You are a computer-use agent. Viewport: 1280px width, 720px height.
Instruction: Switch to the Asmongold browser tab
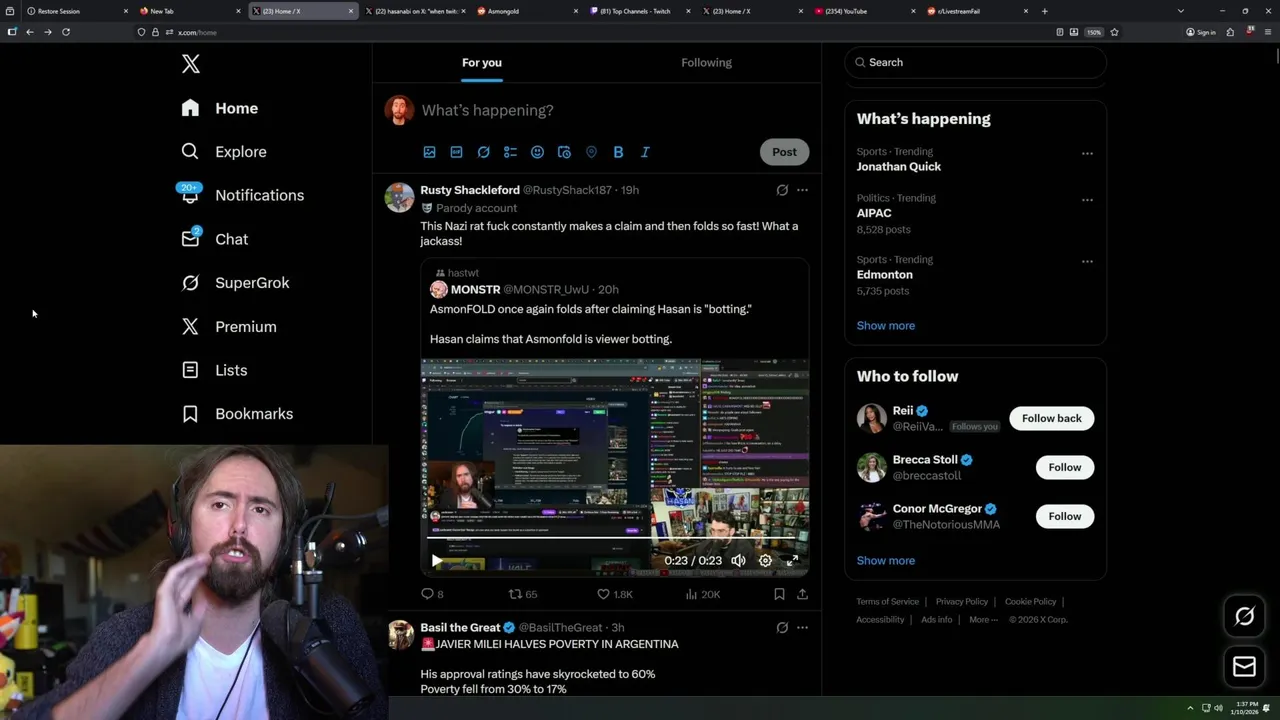[x=528, y=11]
